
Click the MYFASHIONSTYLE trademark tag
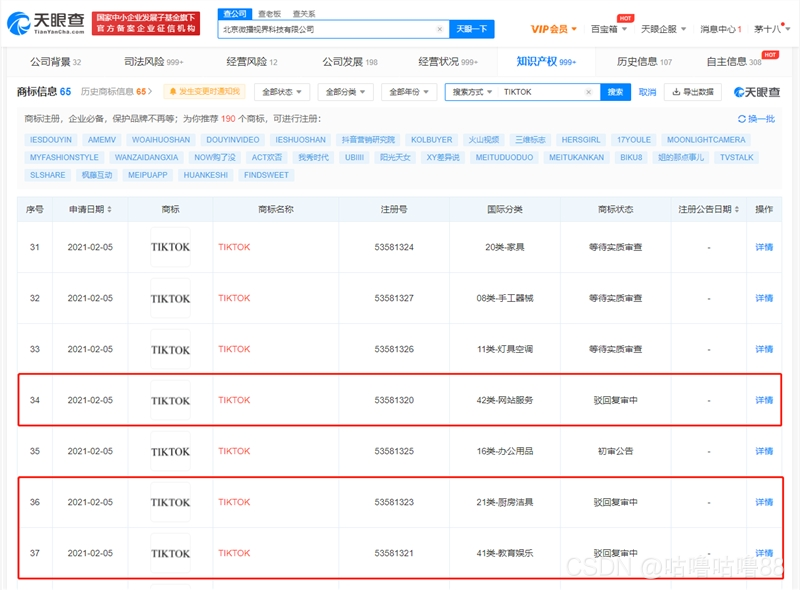point(64,157)
